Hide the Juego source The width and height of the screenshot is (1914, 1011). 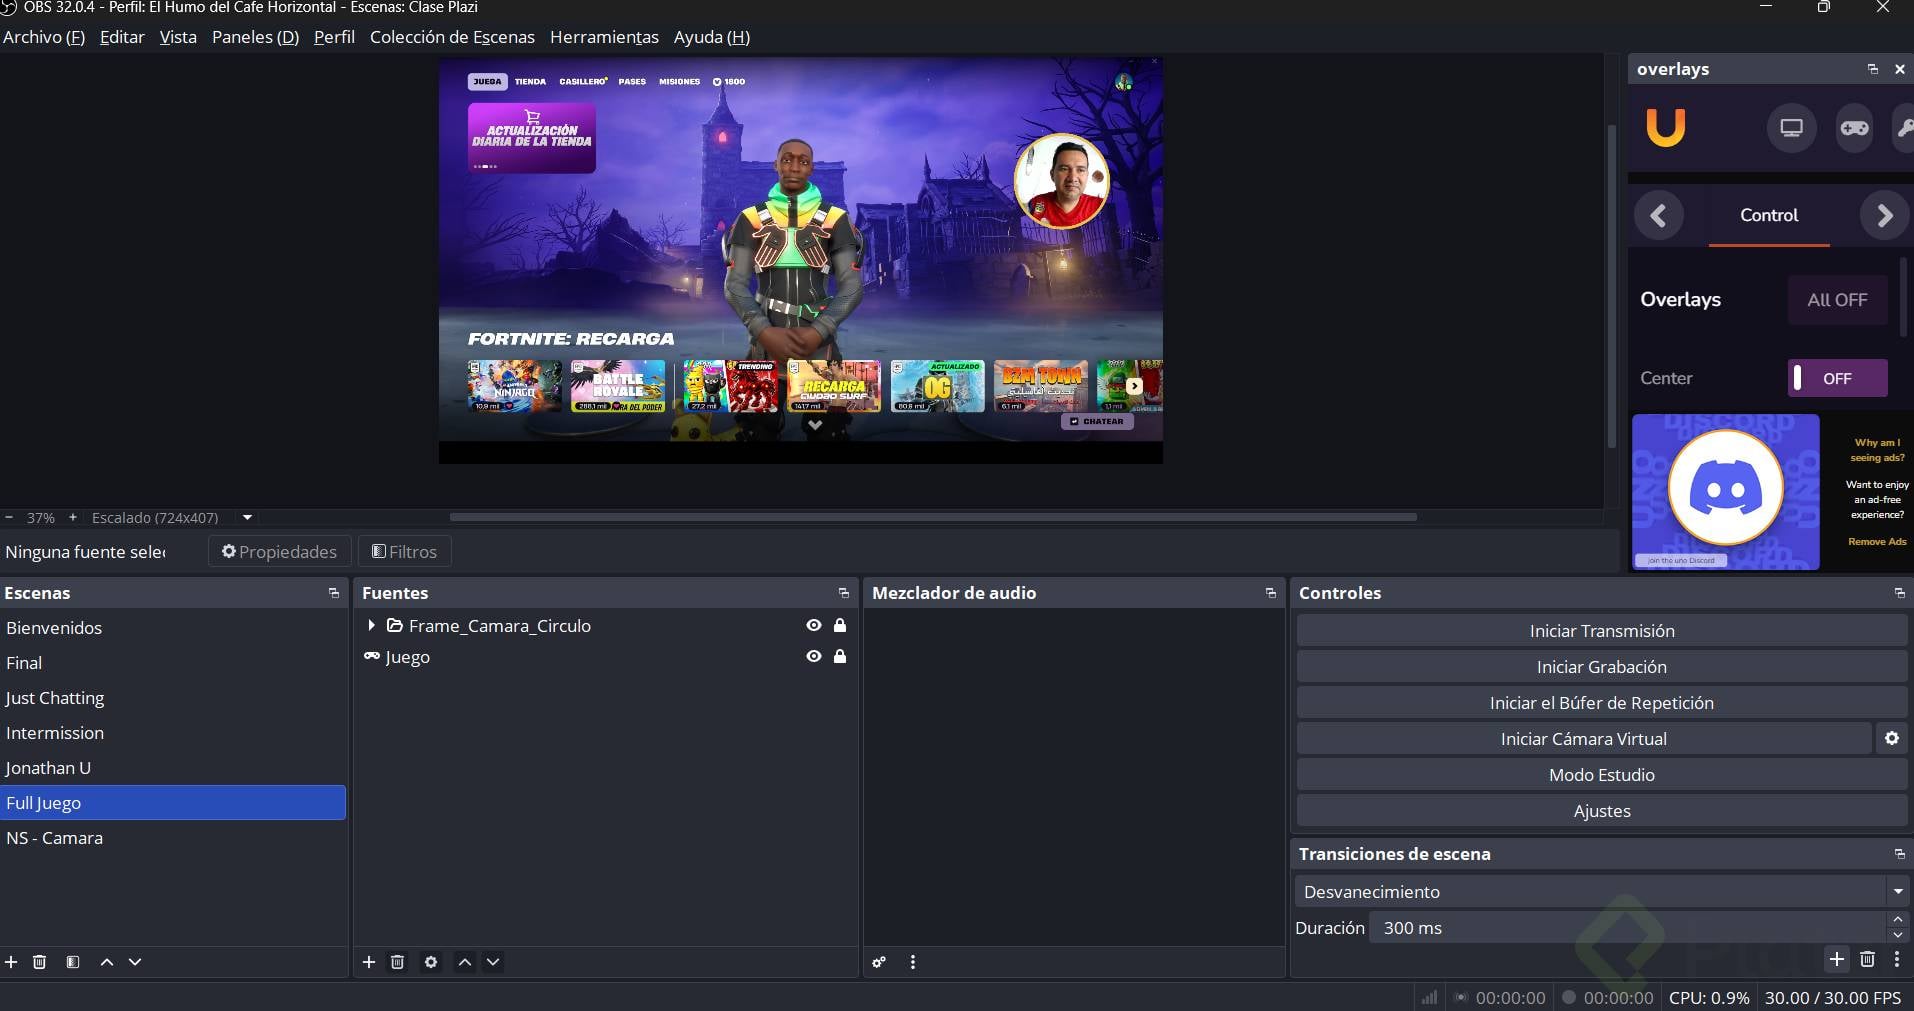(x=814, y=657)
